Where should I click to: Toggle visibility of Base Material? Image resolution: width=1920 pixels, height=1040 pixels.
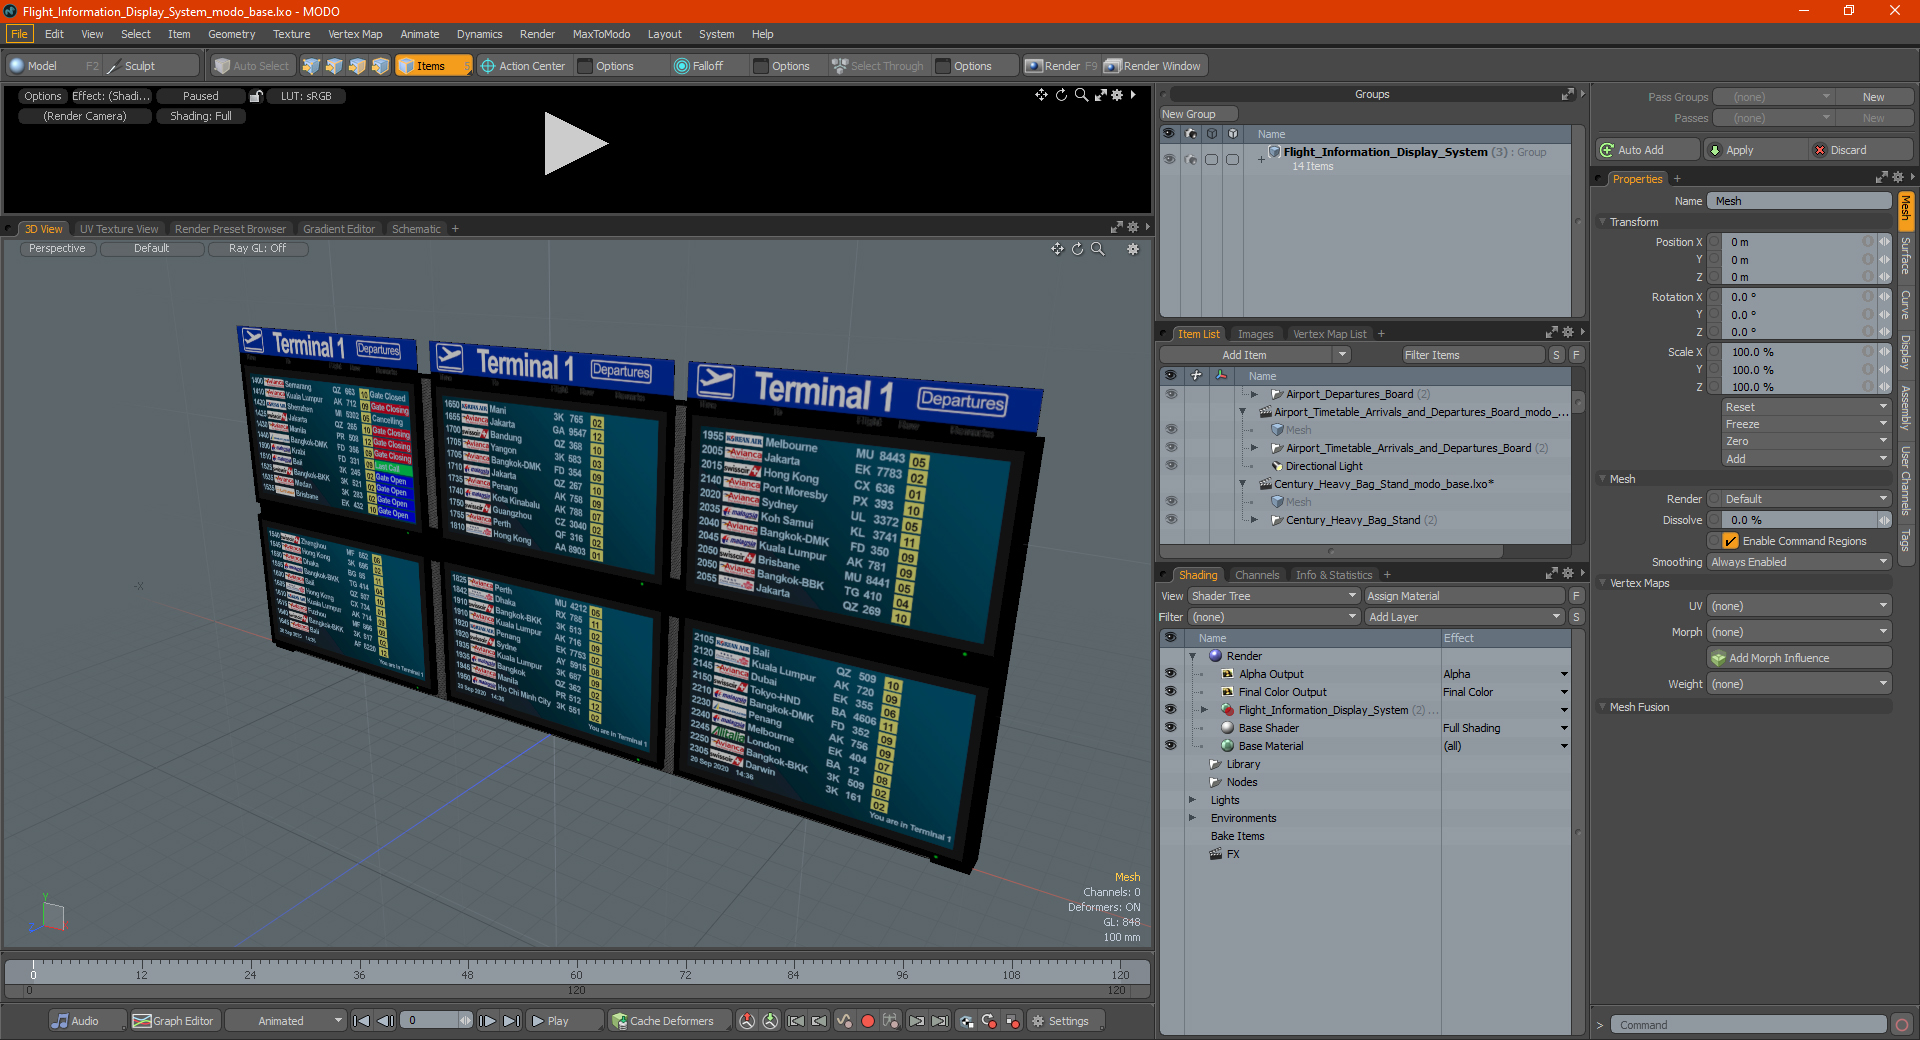(x=1170, y=746)
